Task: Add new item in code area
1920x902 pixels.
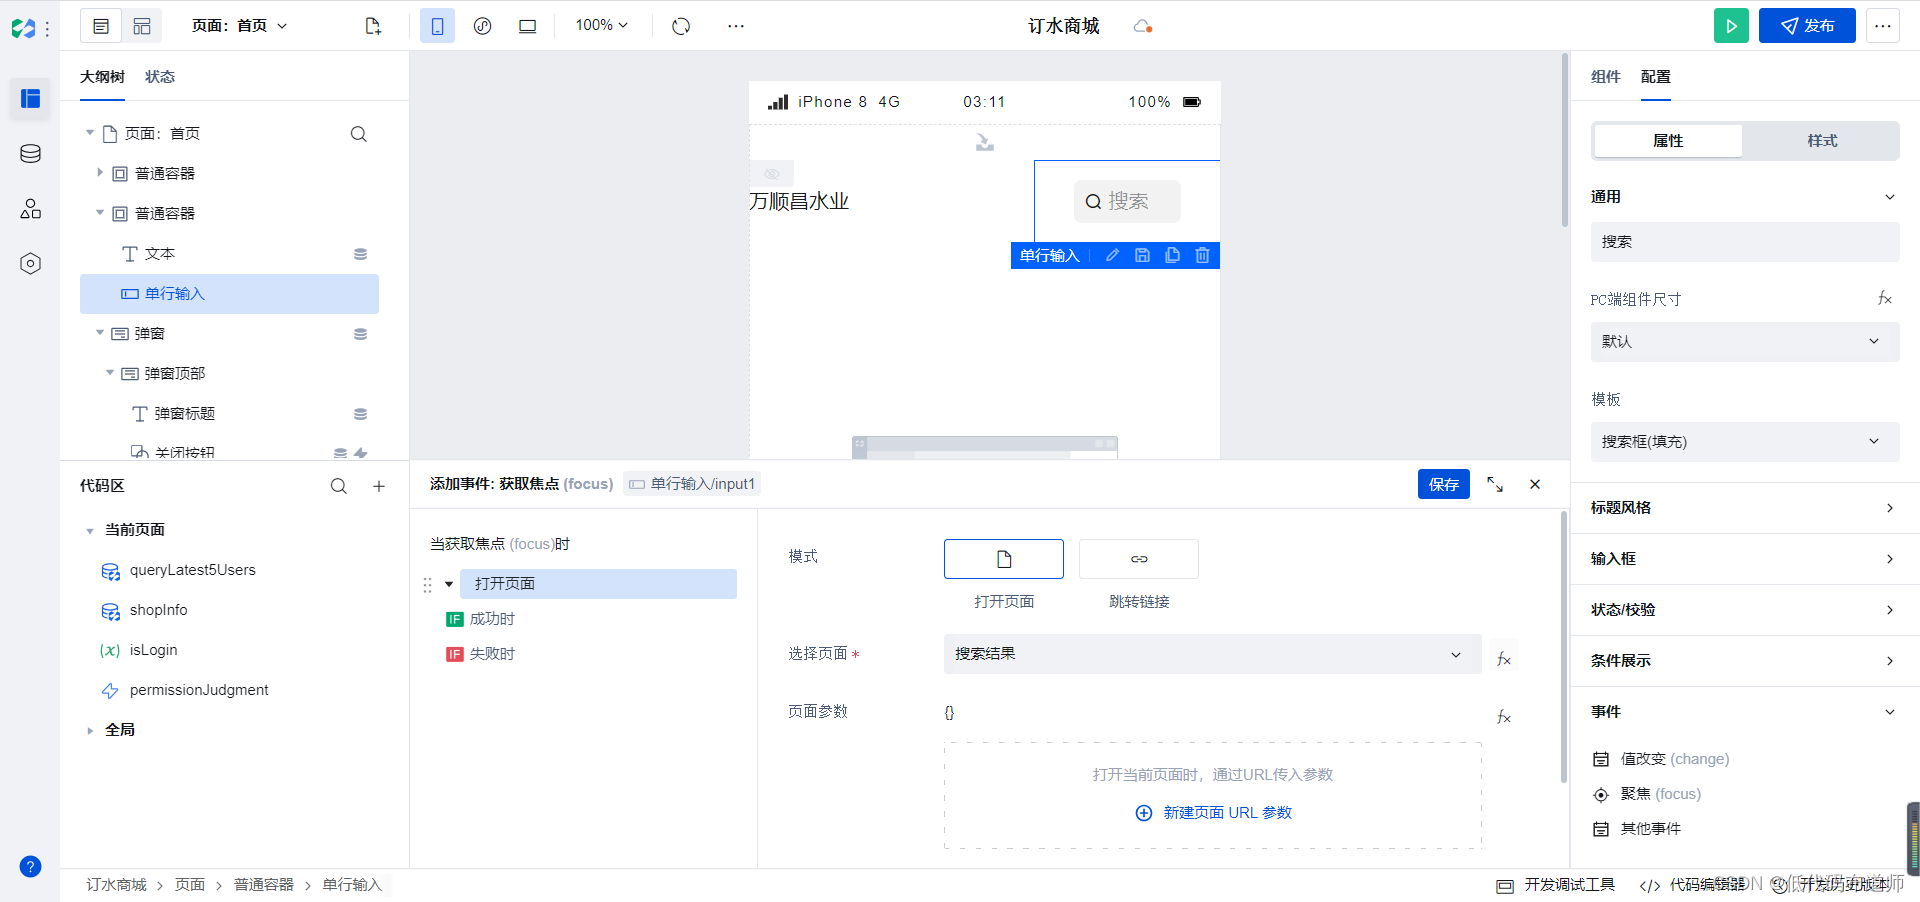Action: point(379,486)
